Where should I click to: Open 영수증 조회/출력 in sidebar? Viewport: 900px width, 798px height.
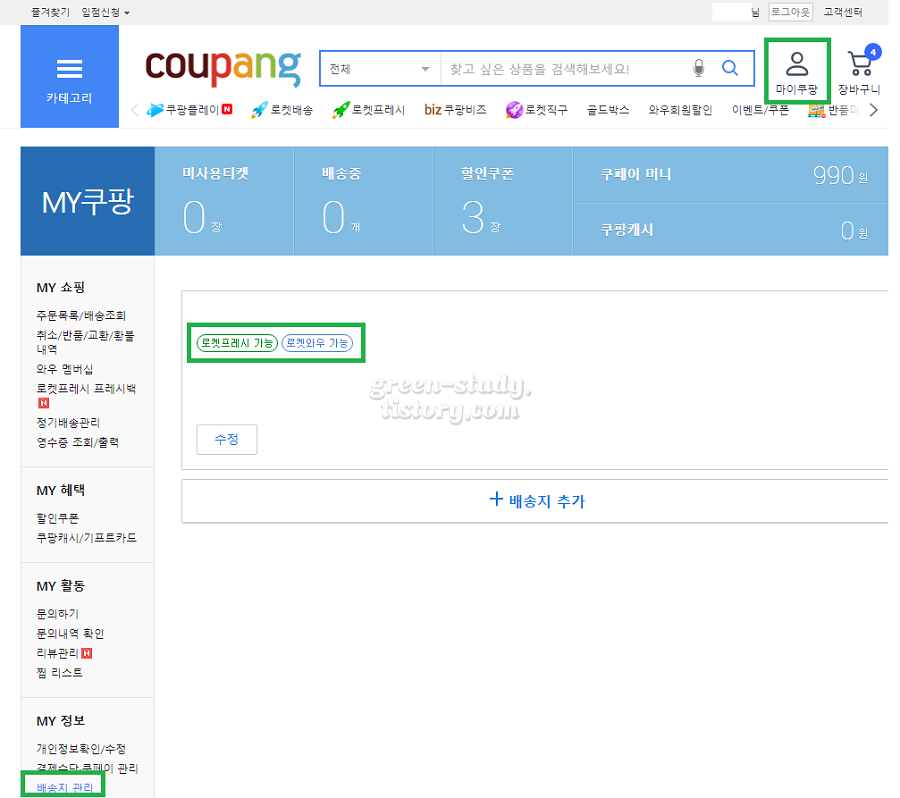coord(77,442)
